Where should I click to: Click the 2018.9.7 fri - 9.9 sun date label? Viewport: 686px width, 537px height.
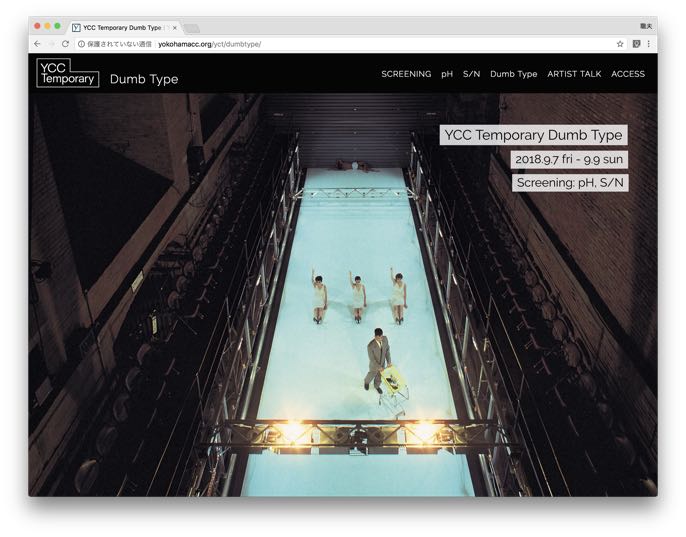(569, 159)
